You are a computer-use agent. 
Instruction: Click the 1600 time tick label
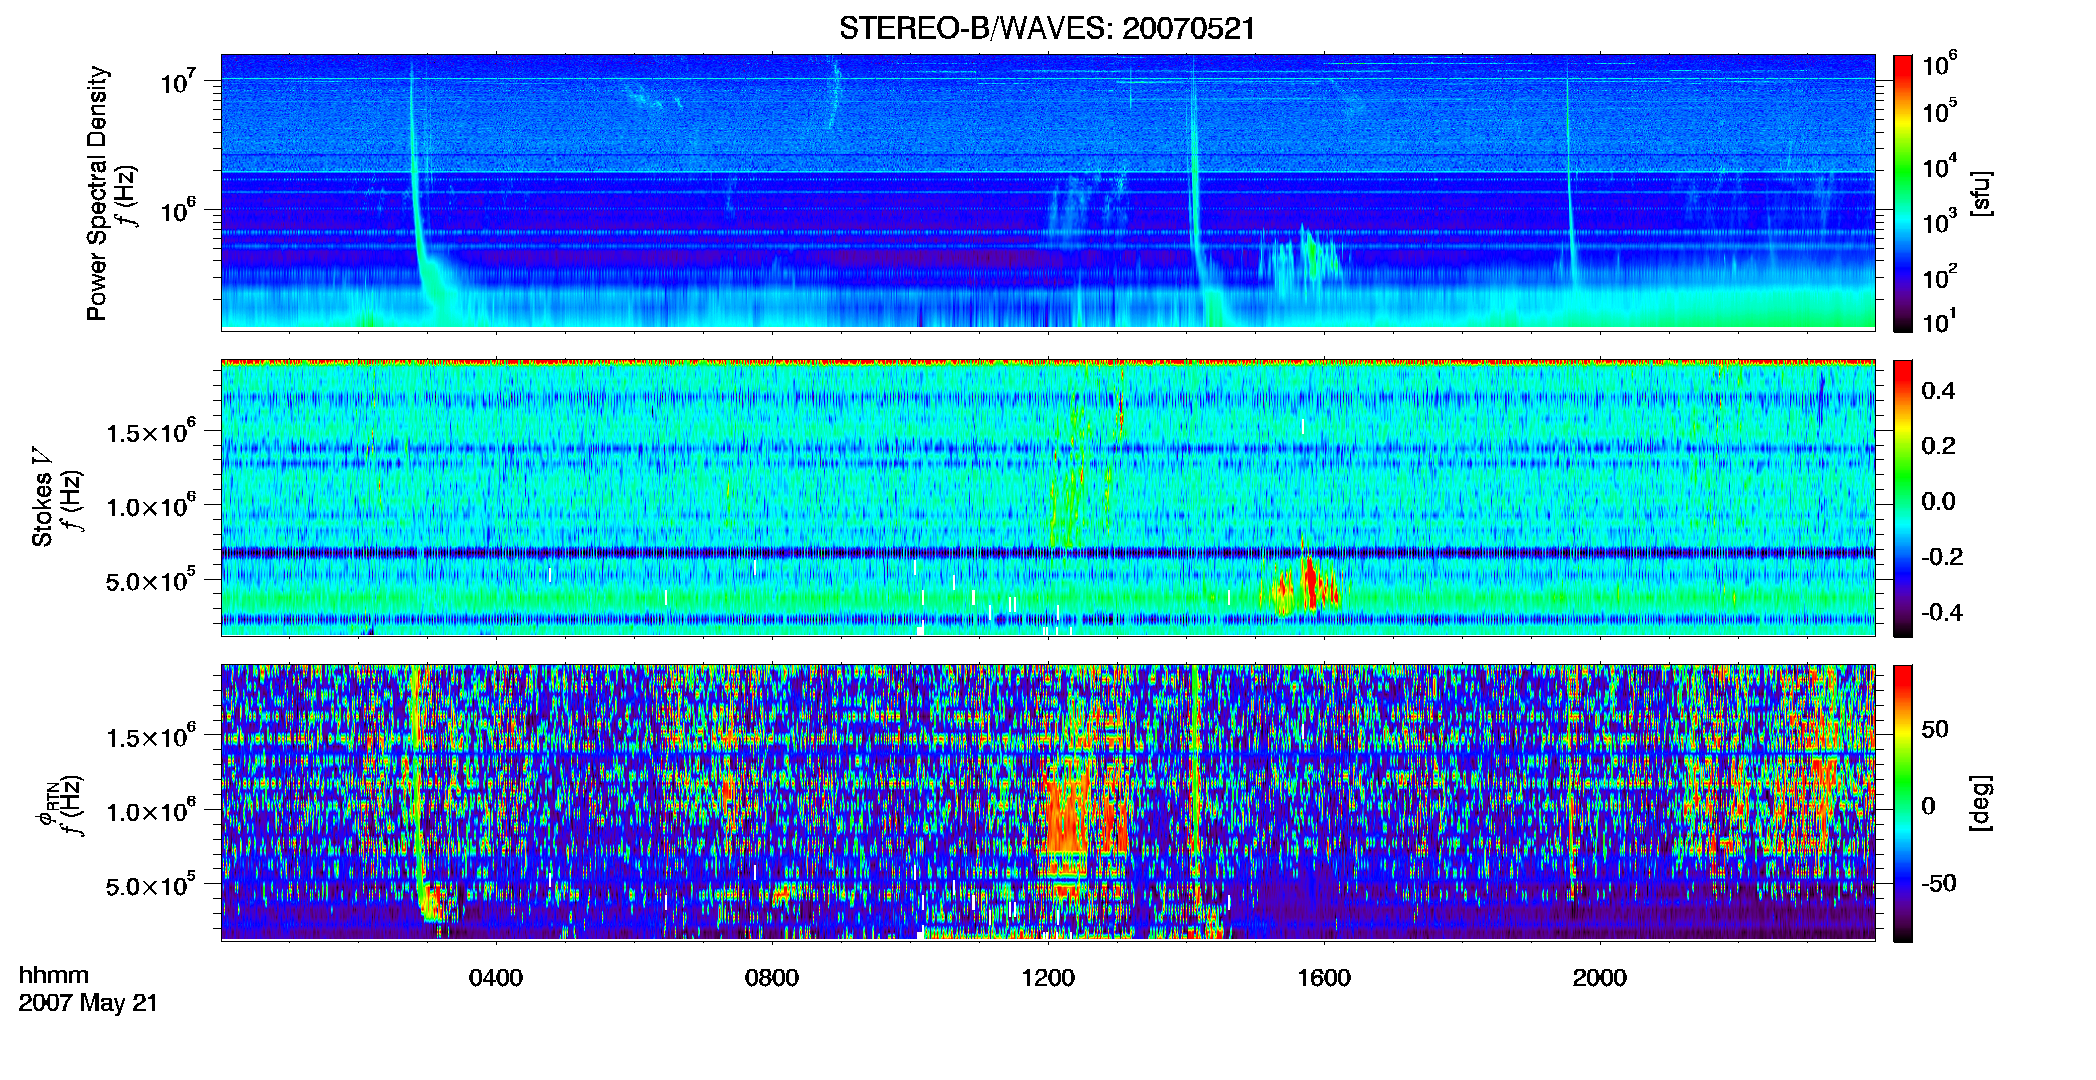click(1324, 978)
